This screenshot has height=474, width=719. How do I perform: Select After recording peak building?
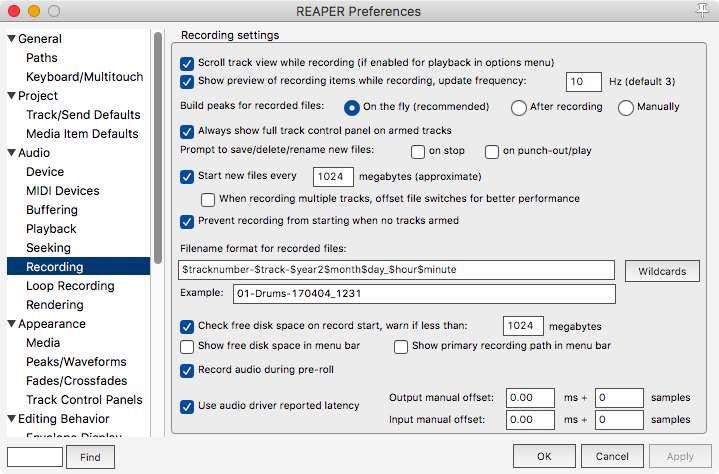pyautogui.click(x=519, y=108)
